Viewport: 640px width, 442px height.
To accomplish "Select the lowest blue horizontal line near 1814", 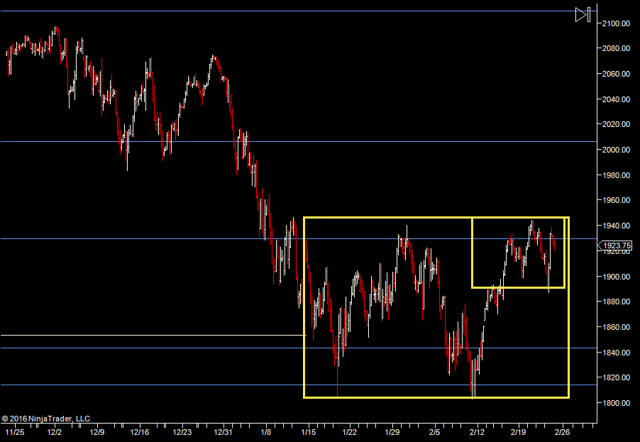I will [x=150, y=385].
